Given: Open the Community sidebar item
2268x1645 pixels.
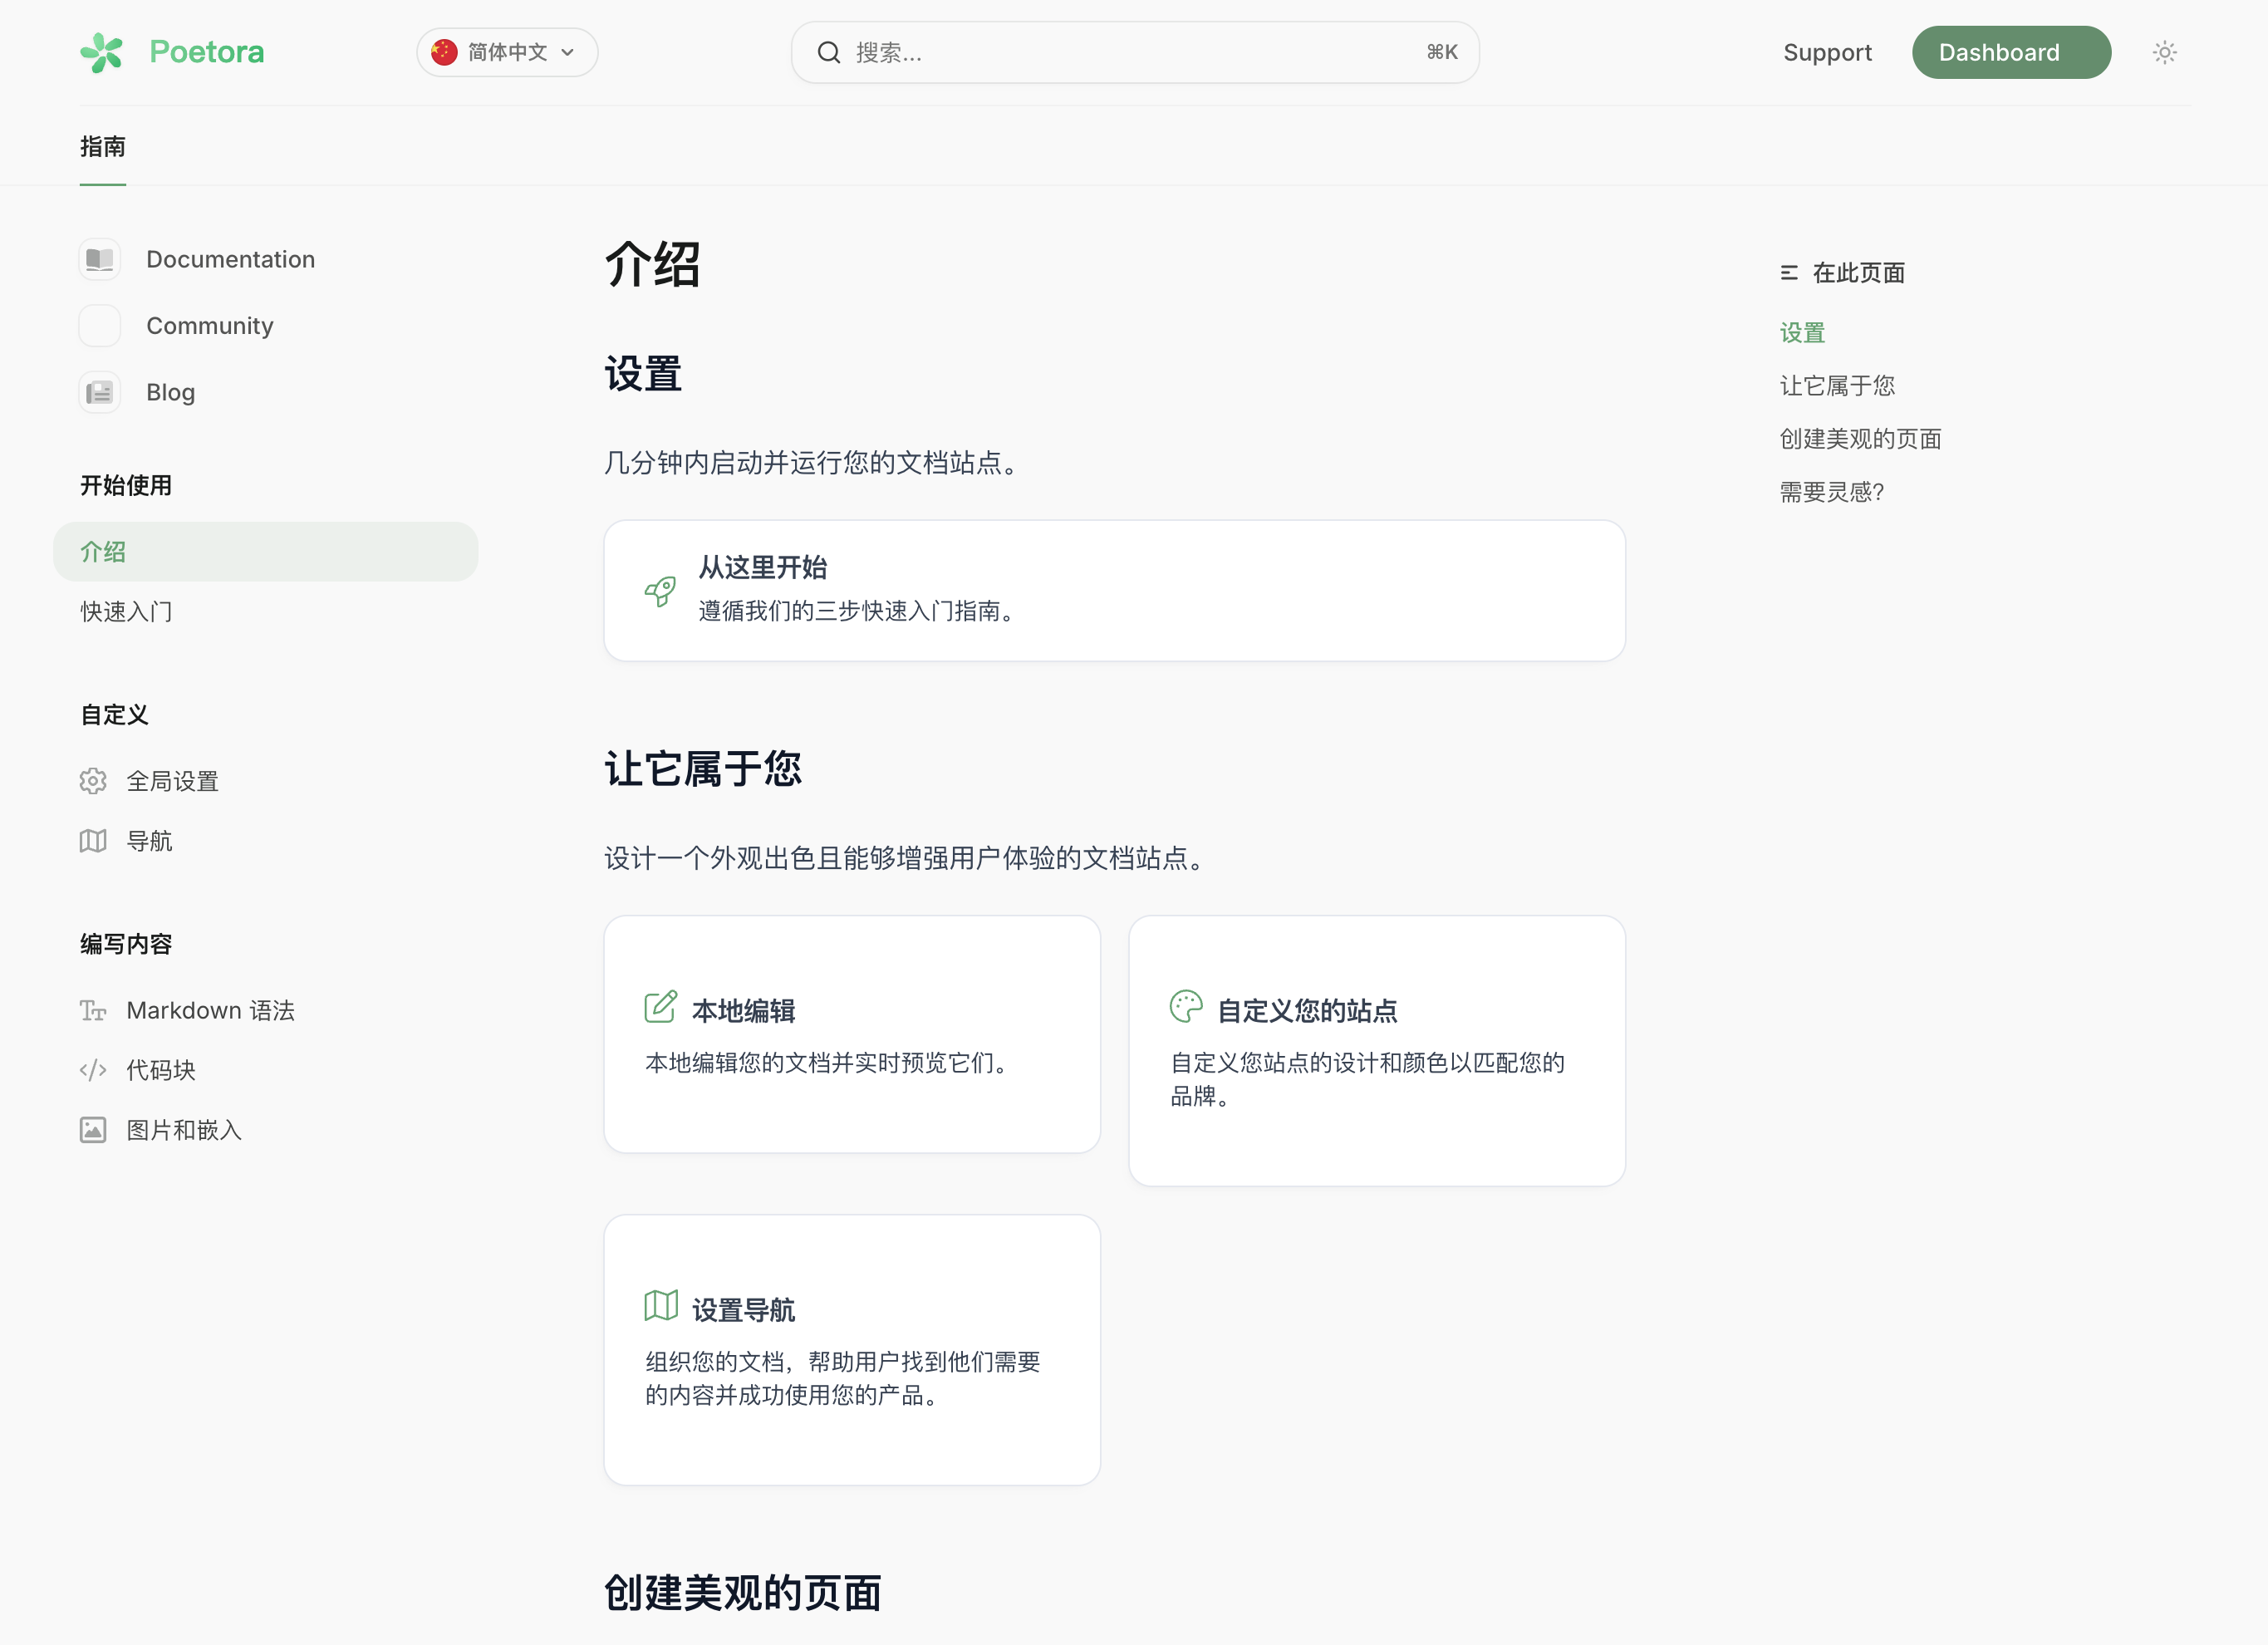Looking at the screenshot, I should point(209,326).
